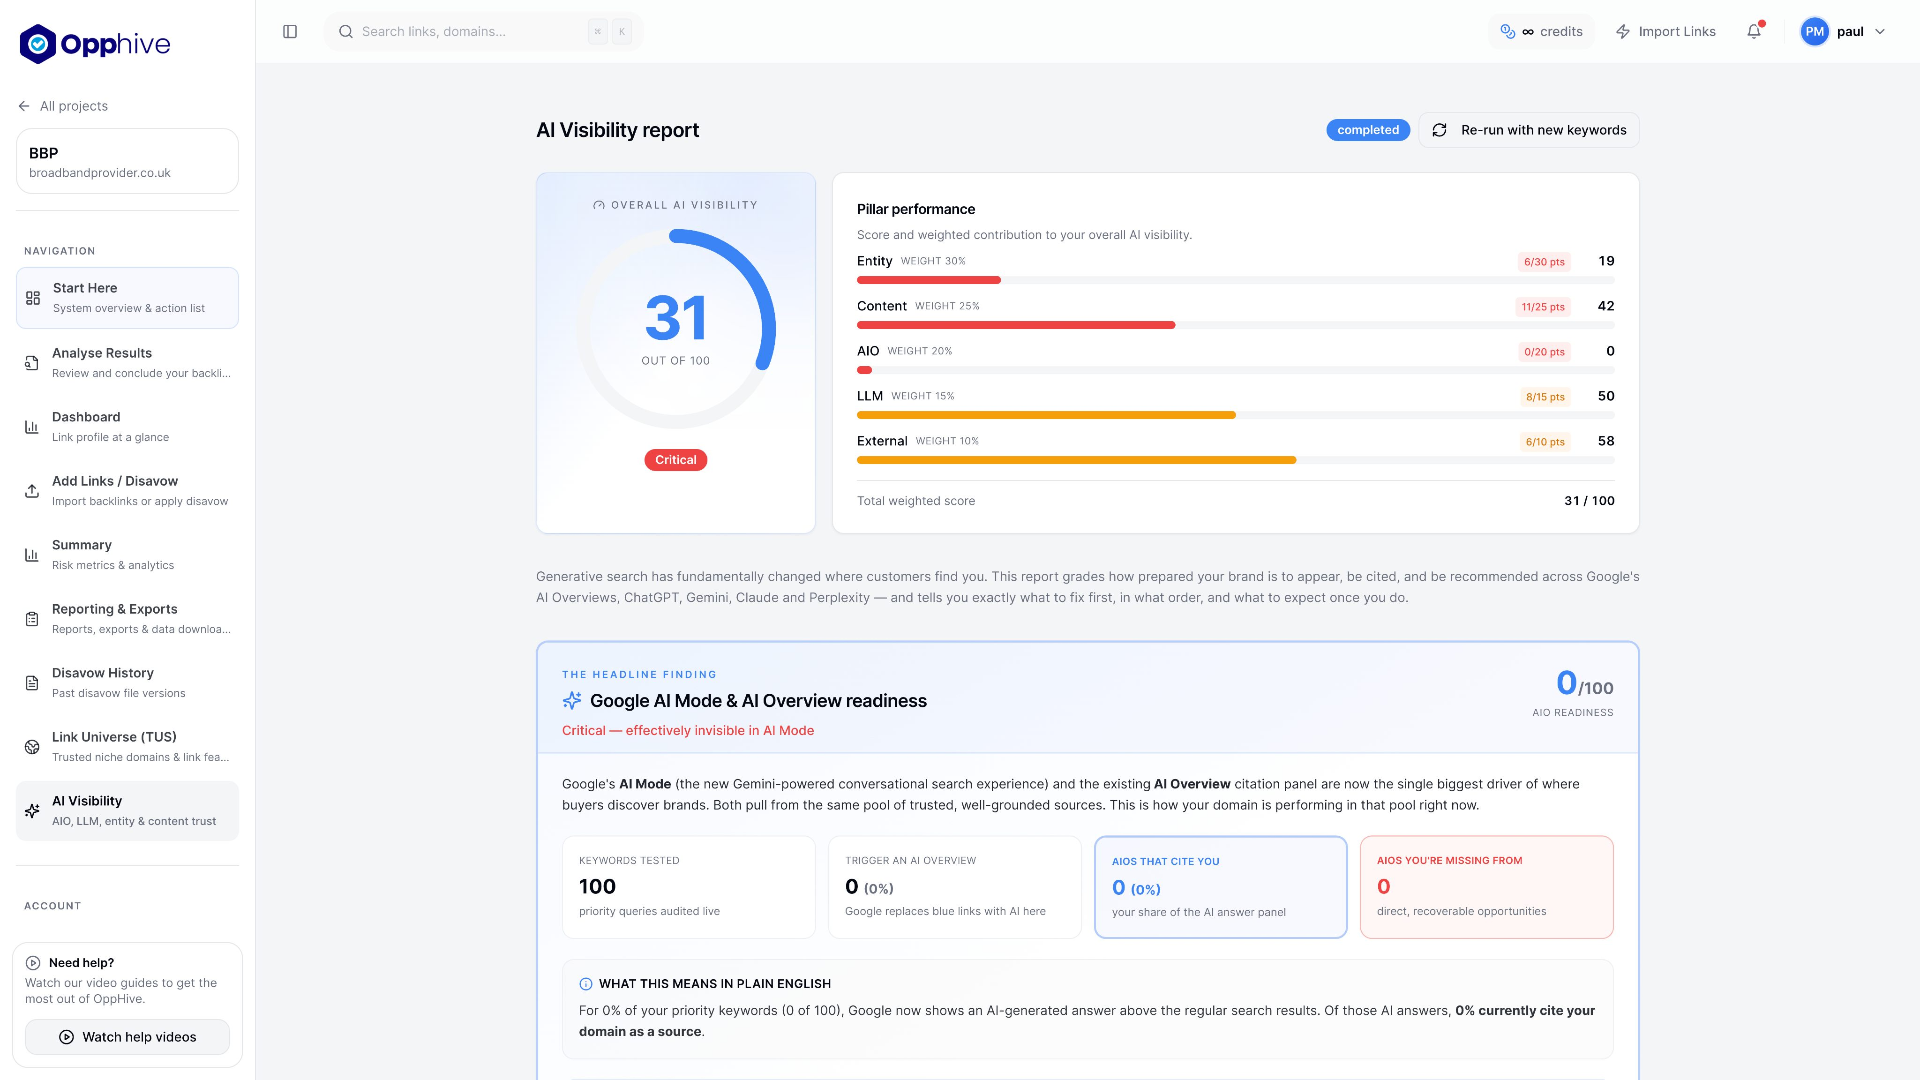Click the AI Visibility sparkle icon
Screen dimensions: 1920x1080
(x=32, y=811)
